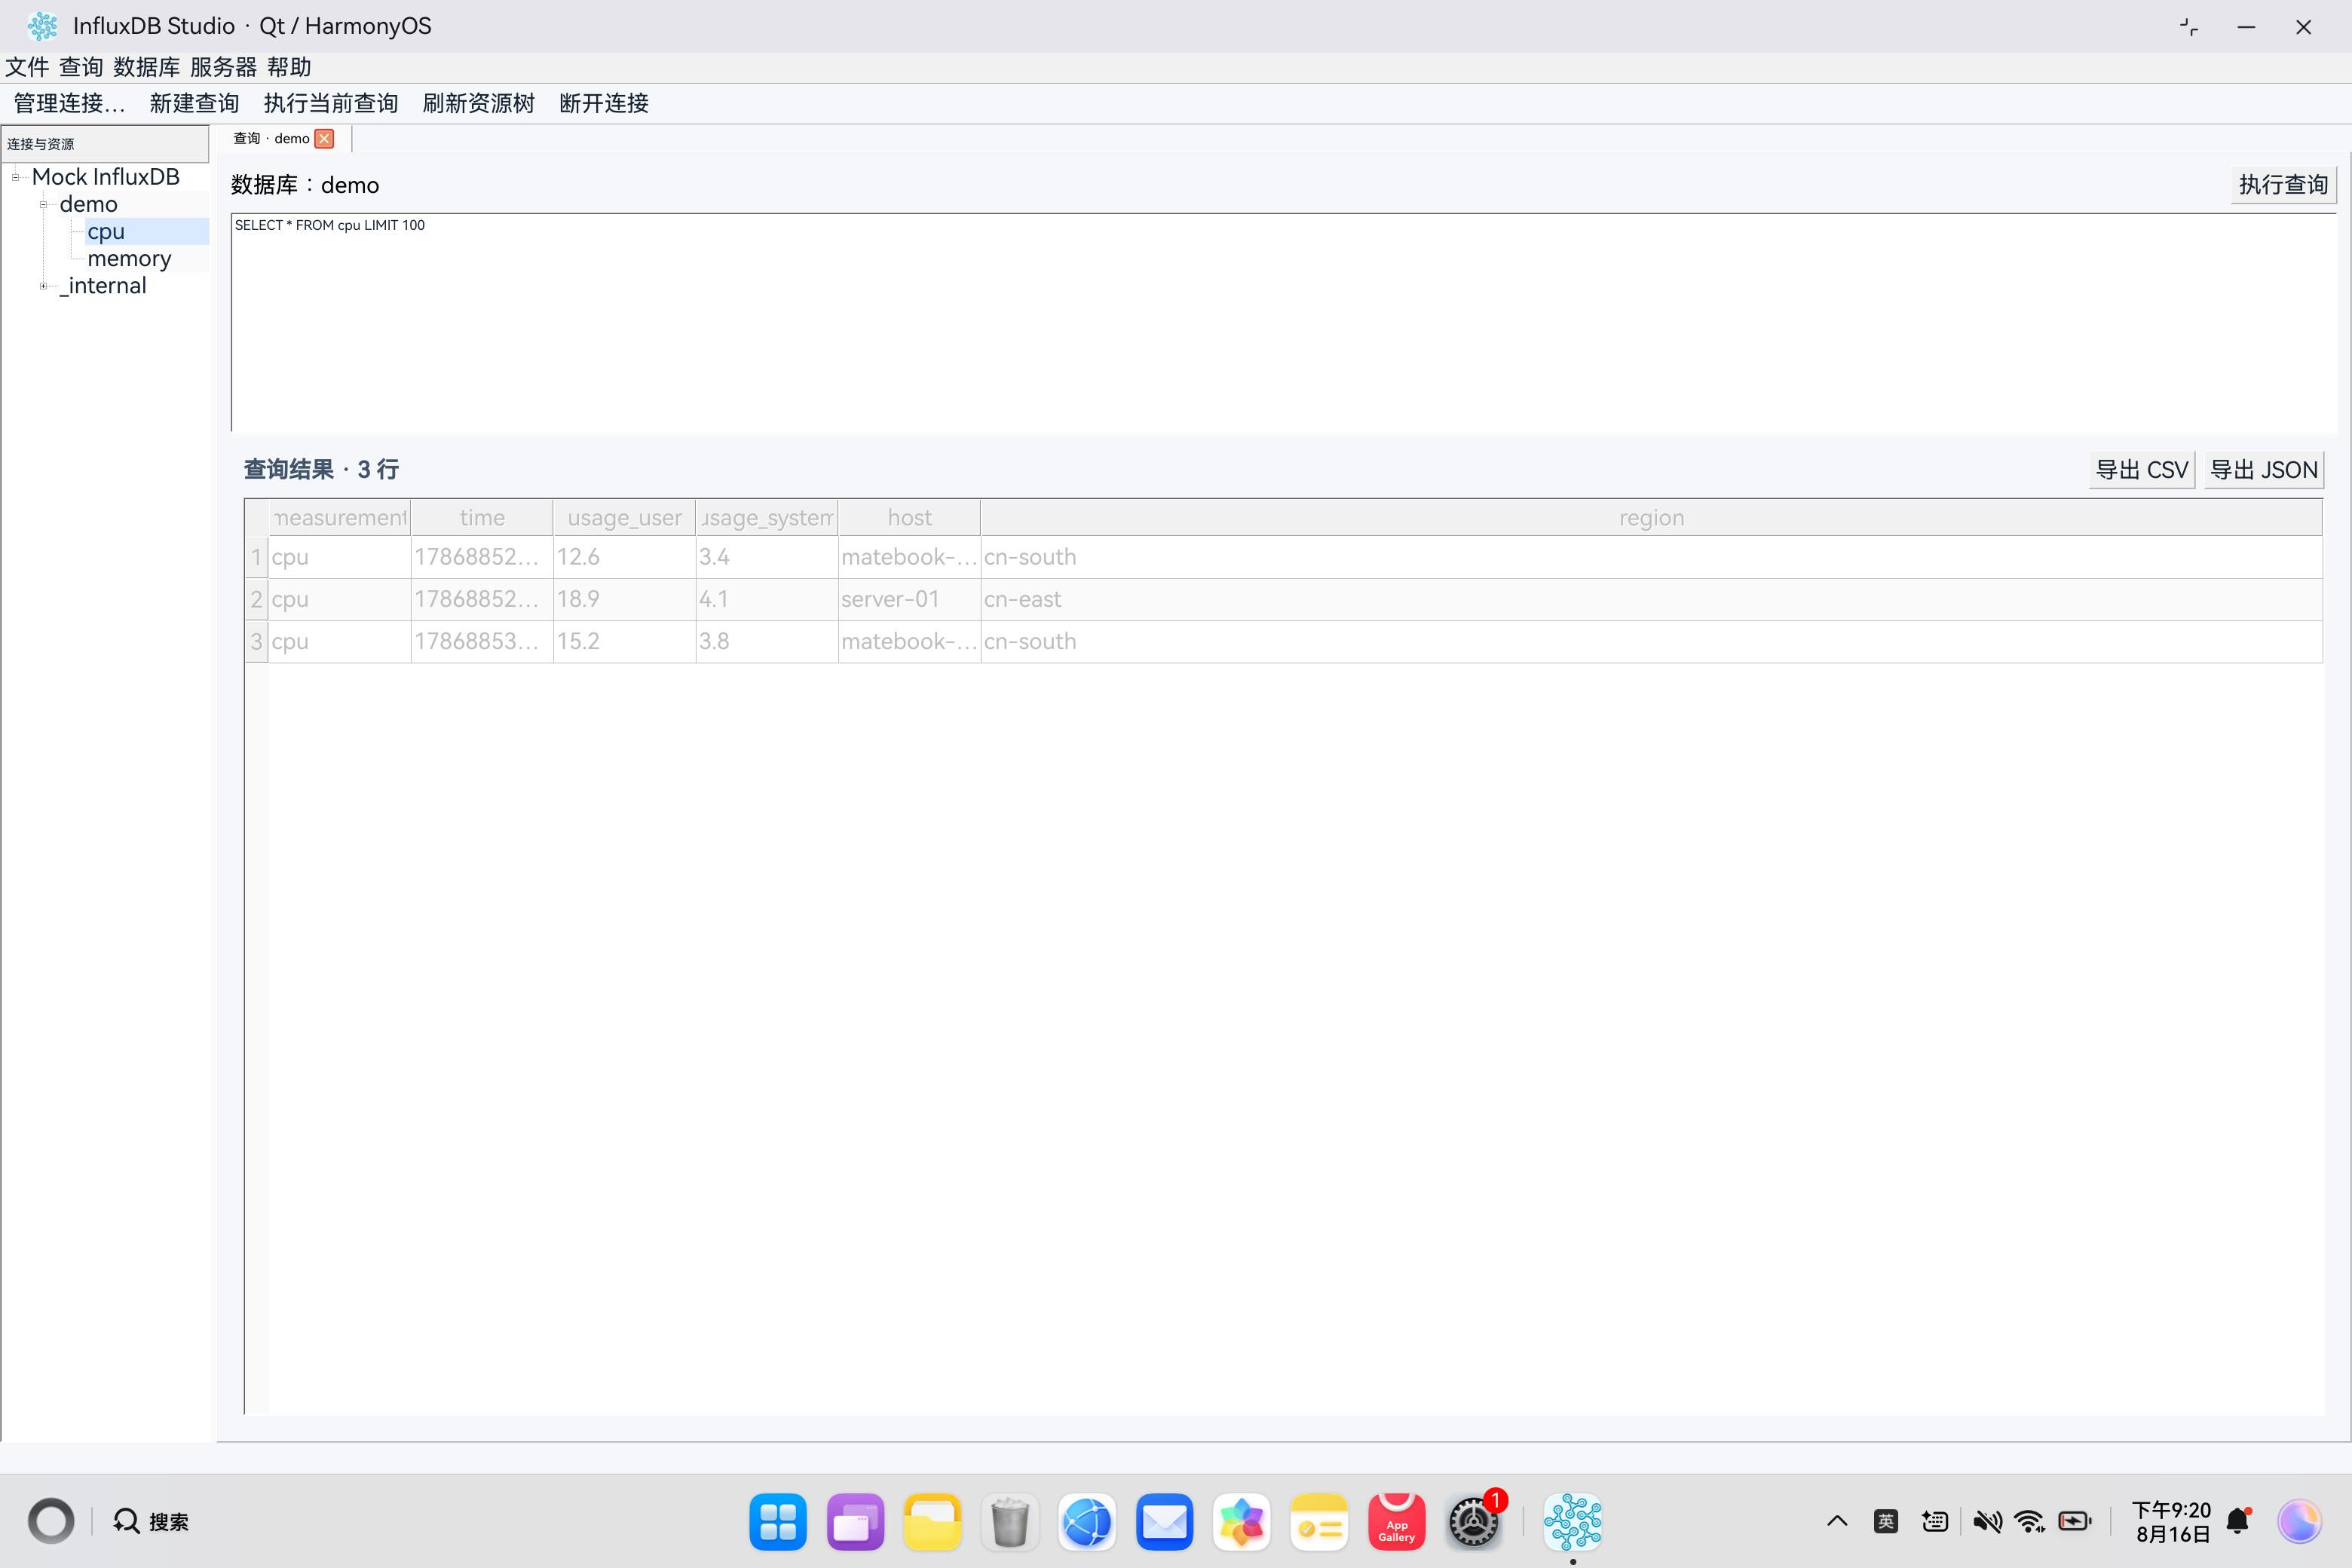Select the 4.1 usage_system cell
The width and height of the screenshot is (2352, 1568).
pyautogui.click(x=767, y=599)
